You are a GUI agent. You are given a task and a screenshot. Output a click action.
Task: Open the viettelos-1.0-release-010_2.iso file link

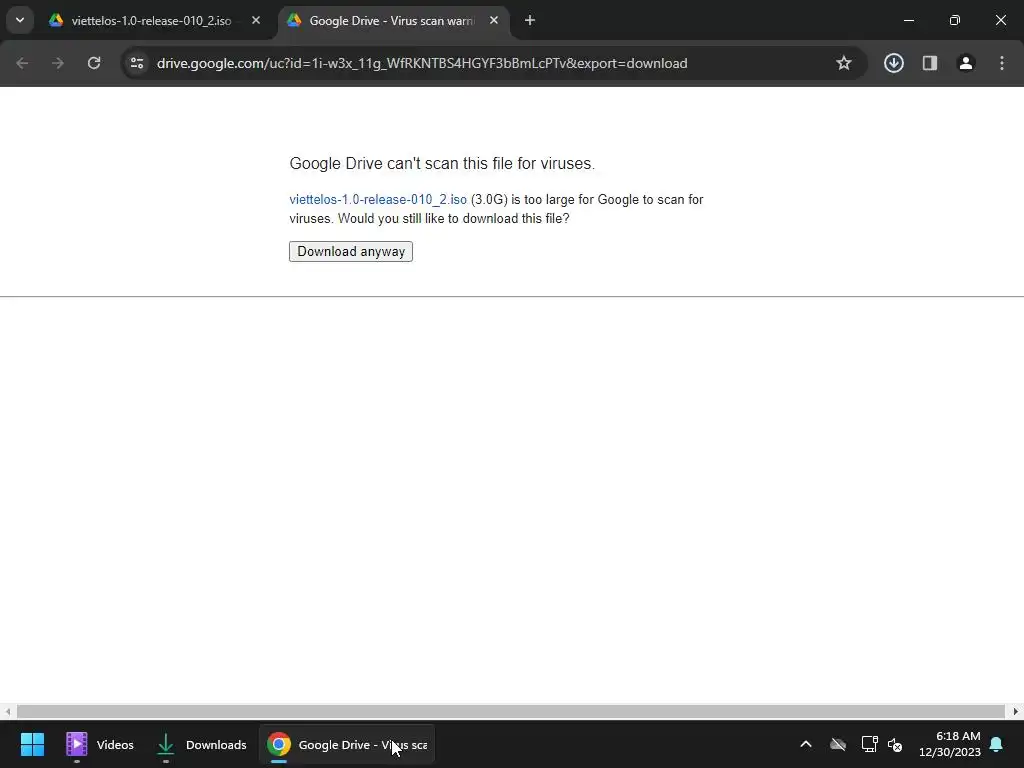point(378,200)
